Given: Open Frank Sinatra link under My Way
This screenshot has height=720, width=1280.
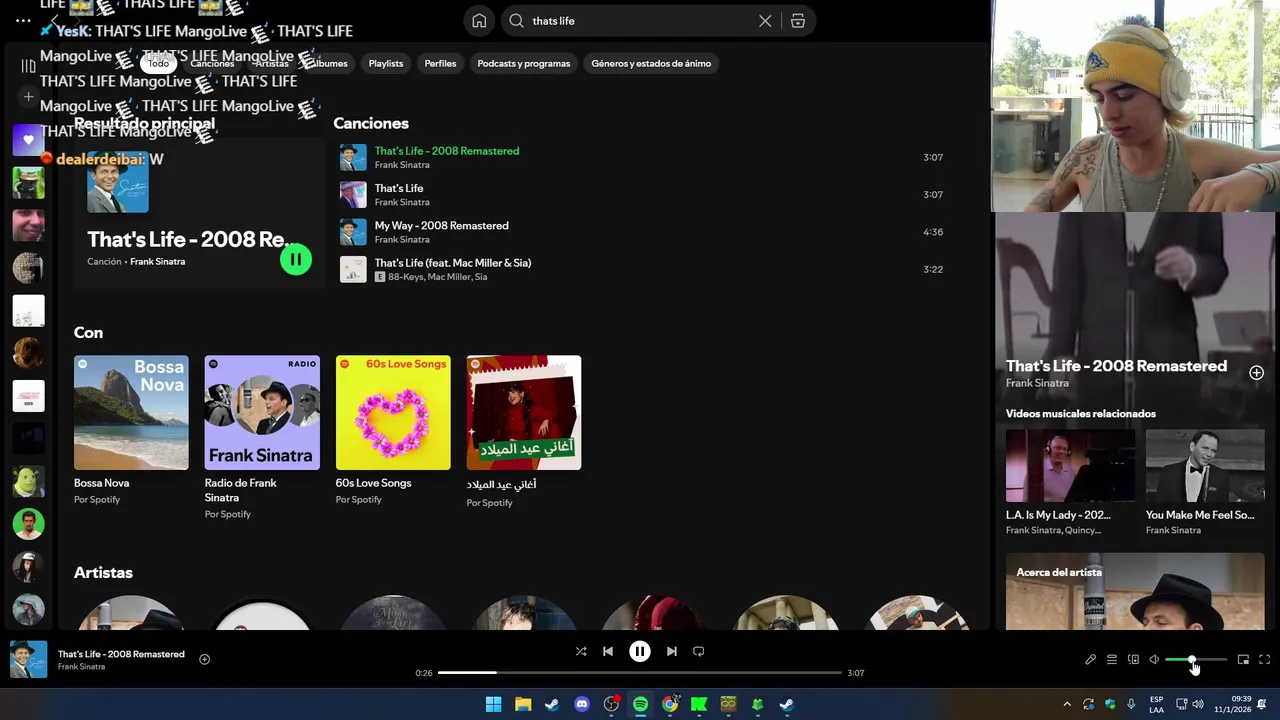Looking at the screenshot, I should point(402,240).
